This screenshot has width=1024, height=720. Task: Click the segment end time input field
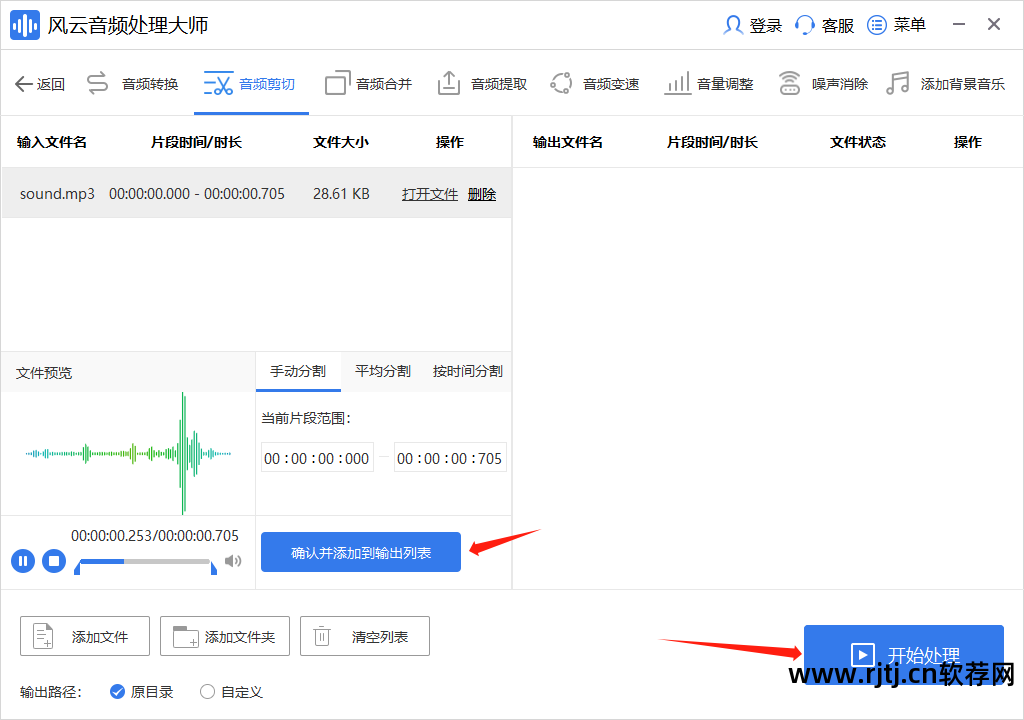coord(449,457)
